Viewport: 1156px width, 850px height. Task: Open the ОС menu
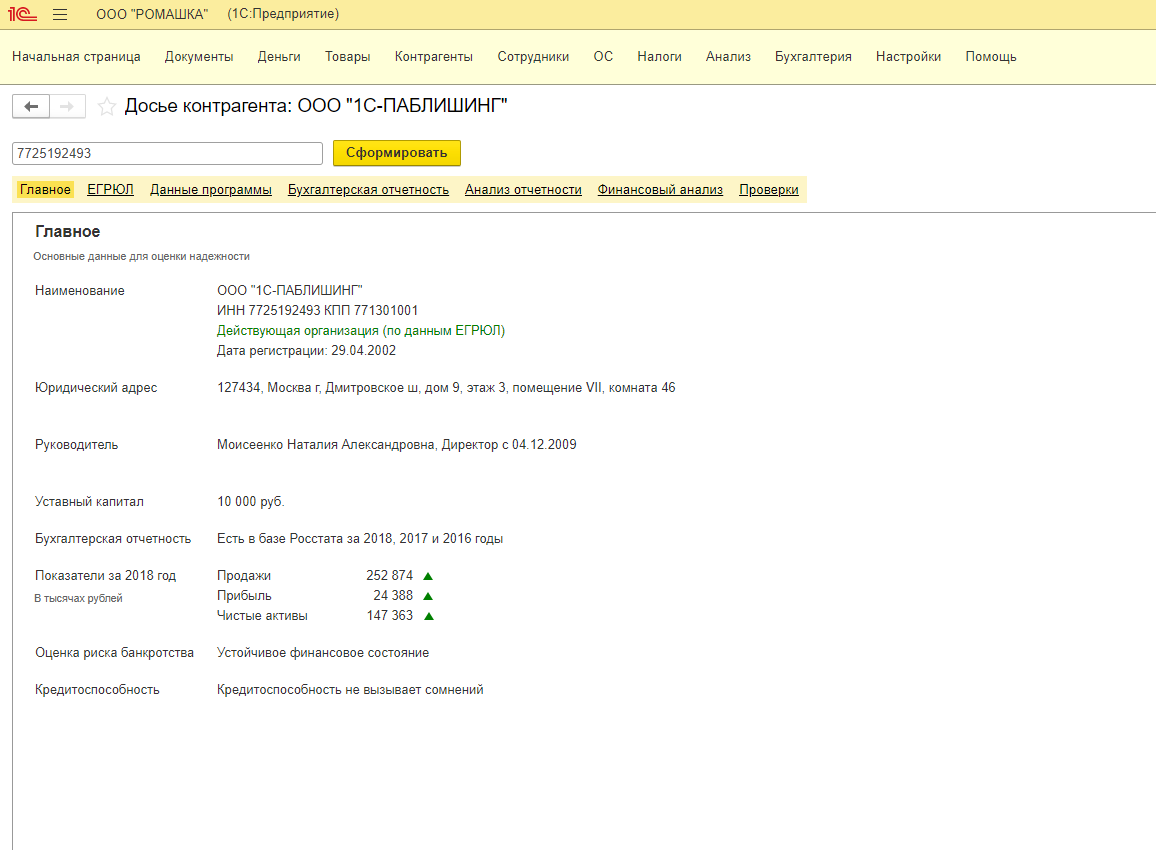coord(603,57)
